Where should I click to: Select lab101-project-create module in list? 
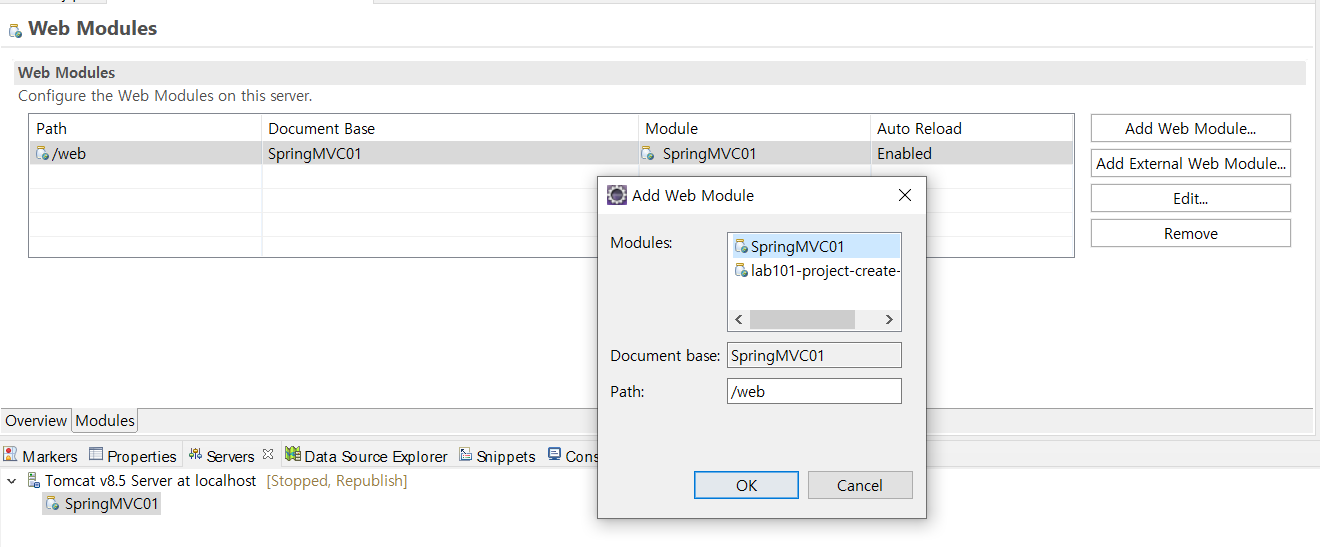[816, 271]
